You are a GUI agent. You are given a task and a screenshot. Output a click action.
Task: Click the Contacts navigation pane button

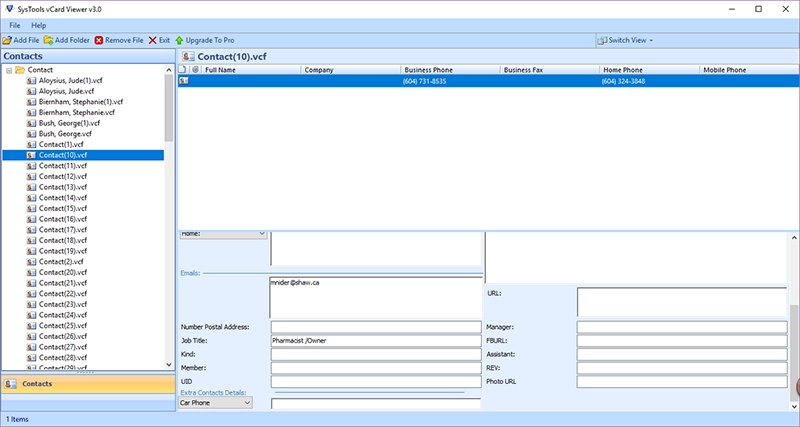pyautogui.click(x=88, y=384)
